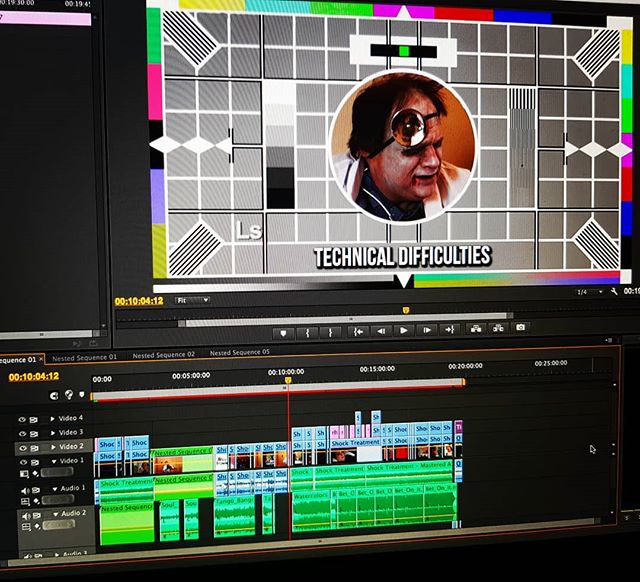The image size is (640, 582).
Task: Click the Add Marker button in transport controls
Action: (284, 332)
